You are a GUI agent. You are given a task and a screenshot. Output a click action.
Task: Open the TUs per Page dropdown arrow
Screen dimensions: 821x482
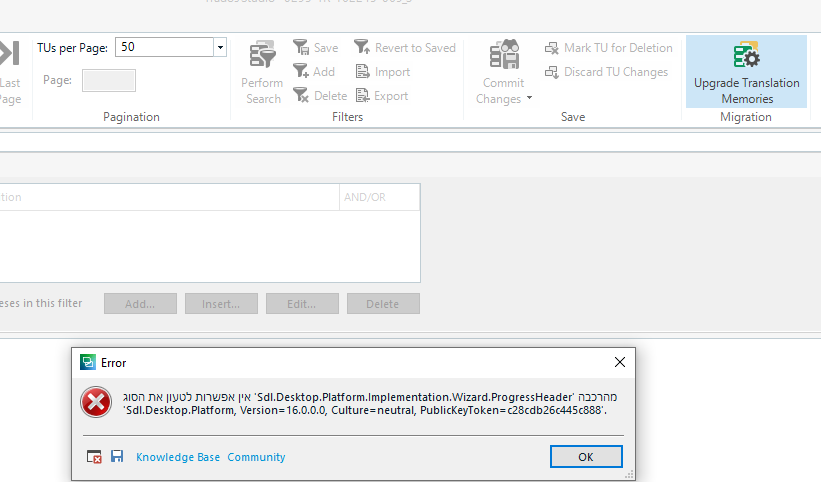pos(220,47)
